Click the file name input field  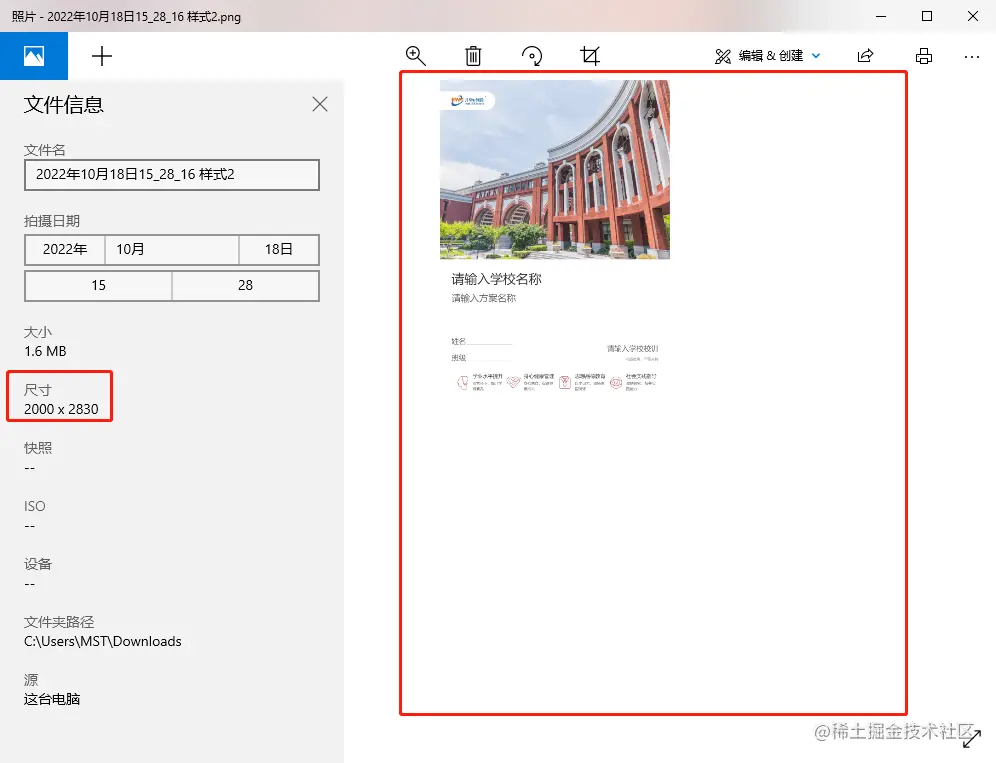(172, 175)
